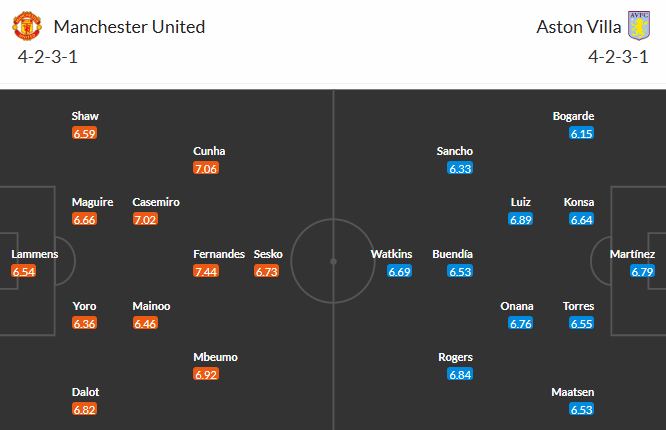This screenshot has height=430, width=666.
Task: Click Luiz's 6.89 rating badge
Action: click(520, 219)
